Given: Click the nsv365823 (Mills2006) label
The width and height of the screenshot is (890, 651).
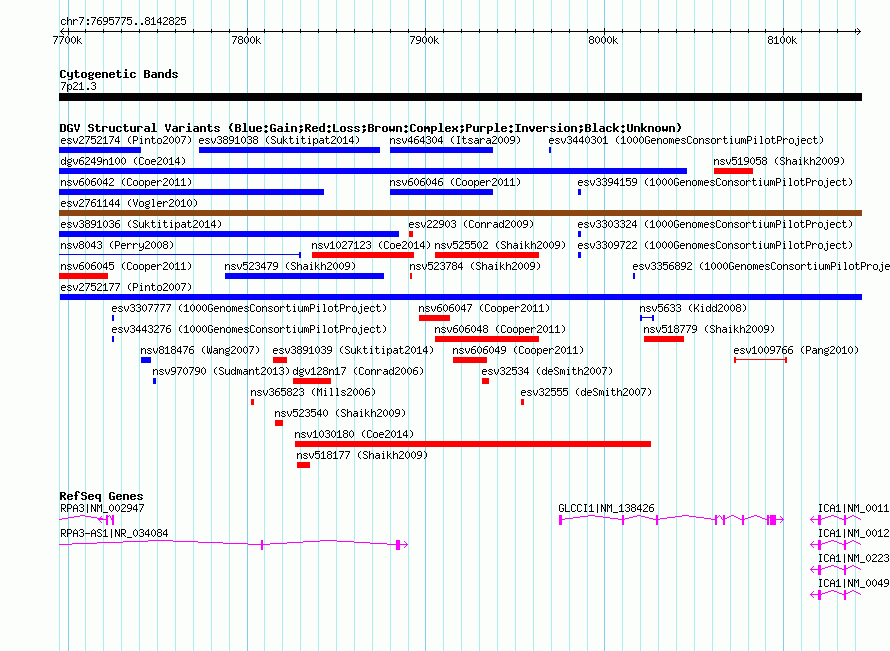Looking at the screenshot, I should pyautogui.click(x=313, y=392).
